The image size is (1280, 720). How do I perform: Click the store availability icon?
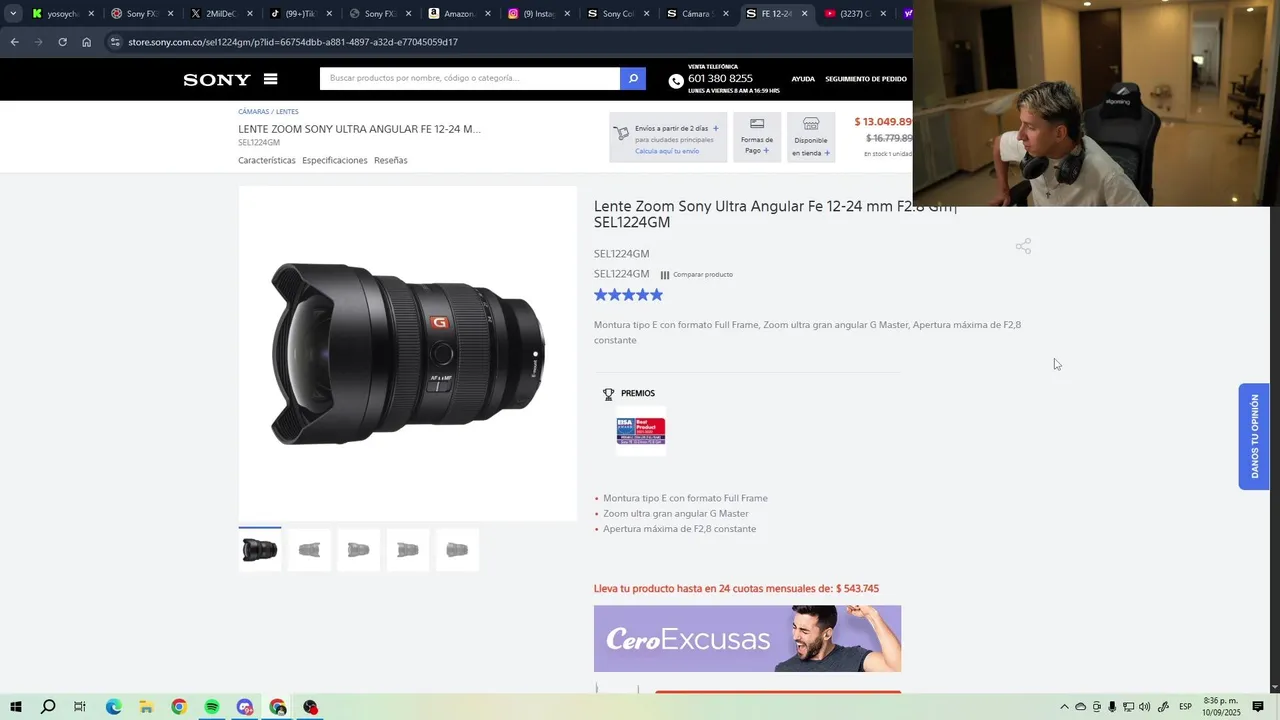point(811,124)
